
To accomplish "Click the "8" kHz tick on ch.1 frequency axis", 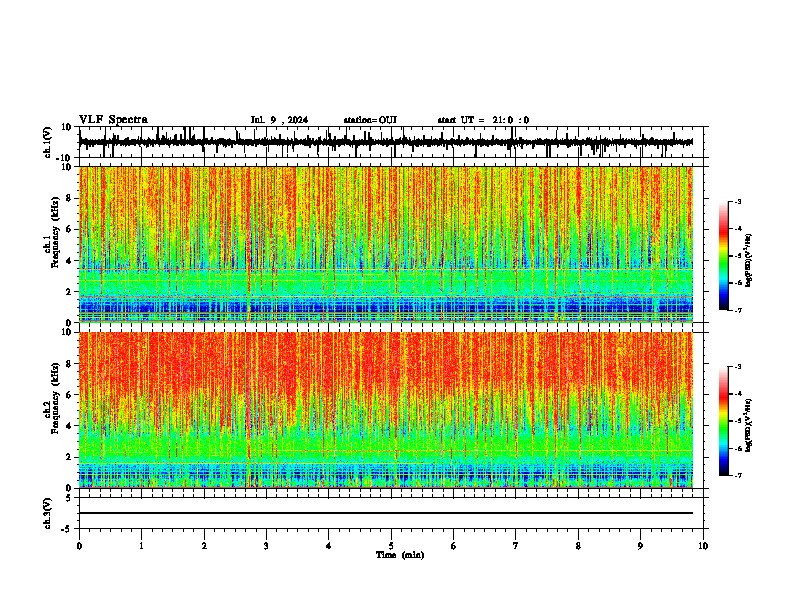I will [69, 198].
